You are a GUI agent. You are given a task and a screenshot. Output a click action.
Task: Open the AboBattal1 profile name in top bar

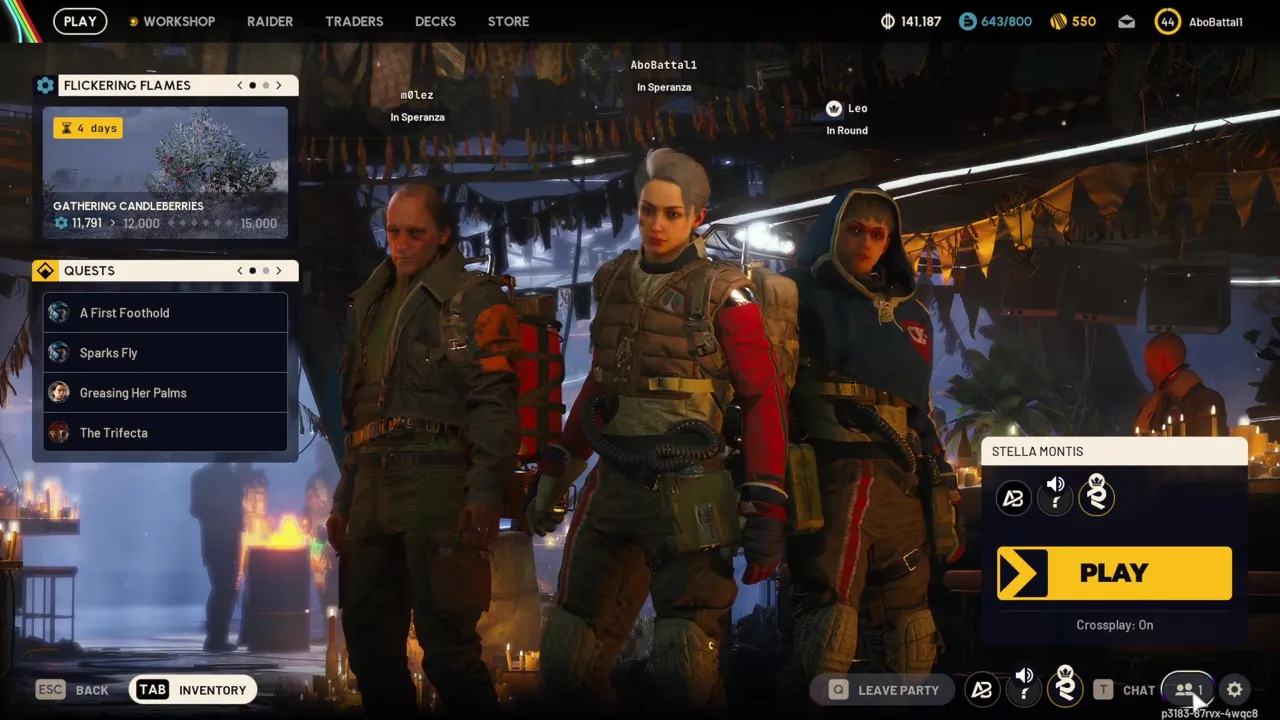point(1216,22)
